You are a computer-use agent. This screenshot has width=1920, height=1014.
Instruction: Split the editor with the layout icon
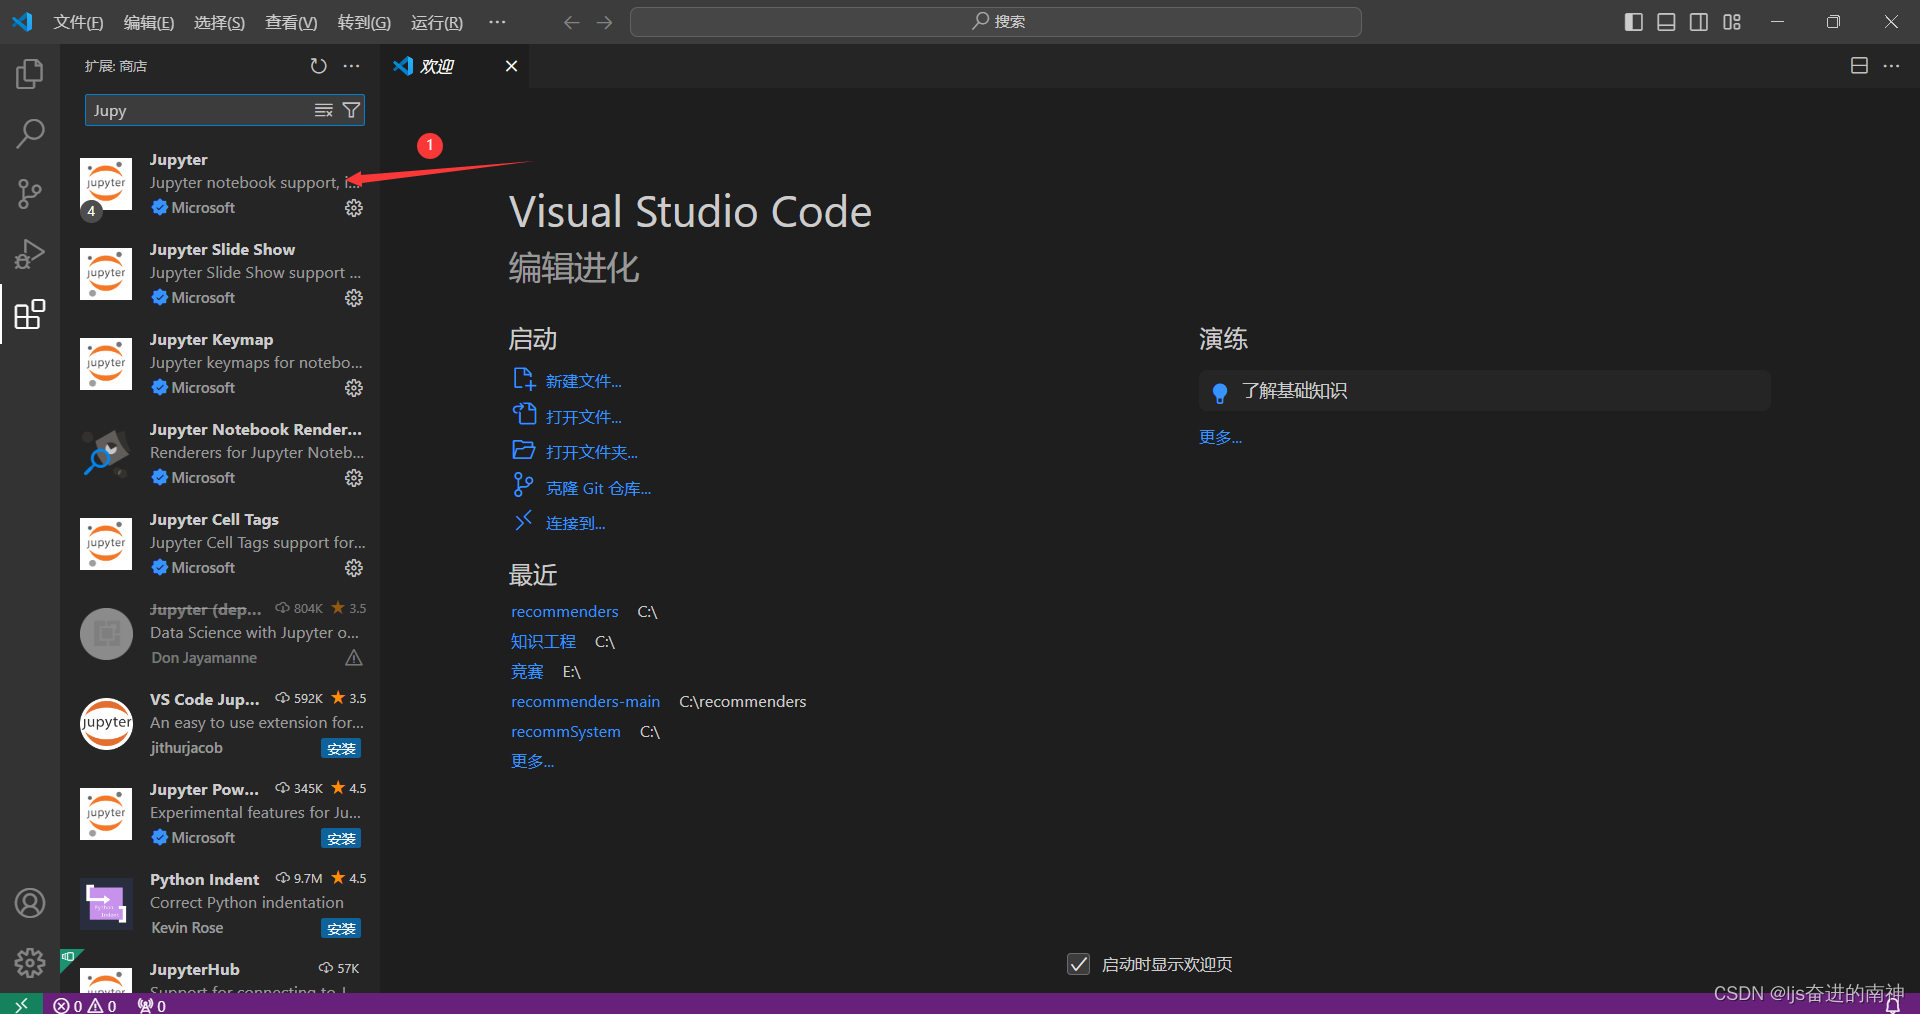coord(1859,66)
